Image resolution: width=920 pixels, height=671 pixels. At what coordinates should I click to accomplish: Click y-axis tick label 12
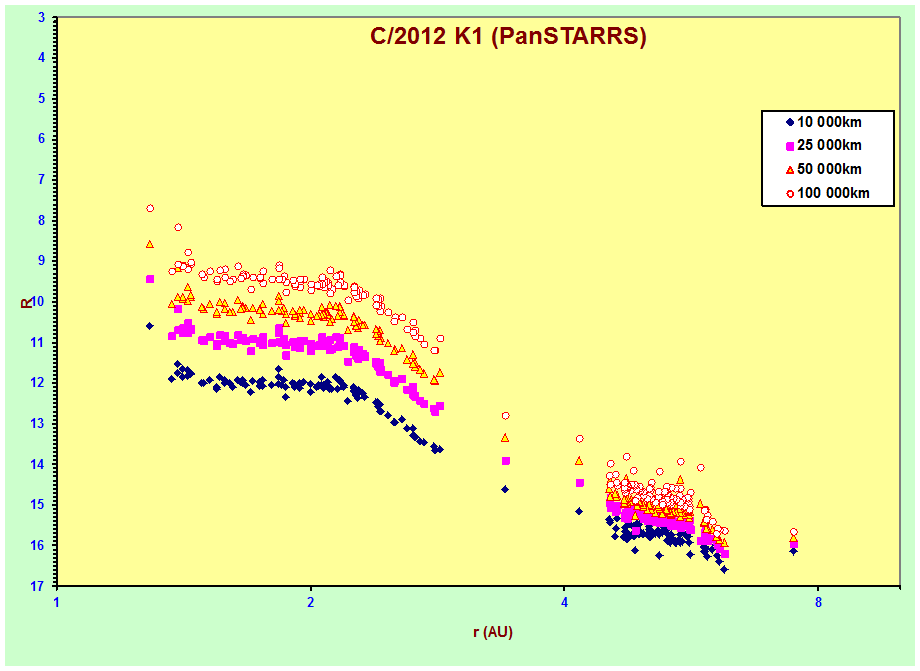point(39,383)
